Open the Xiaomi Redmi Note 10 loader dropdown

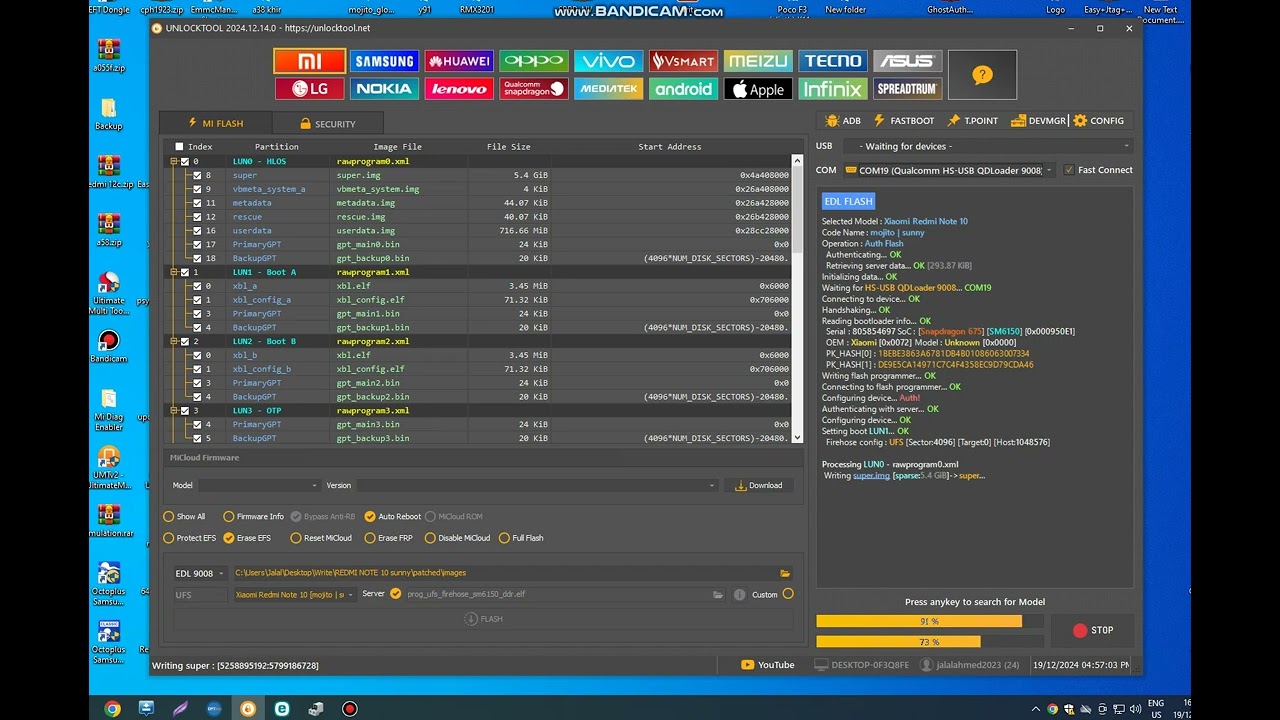coord(294,595)
